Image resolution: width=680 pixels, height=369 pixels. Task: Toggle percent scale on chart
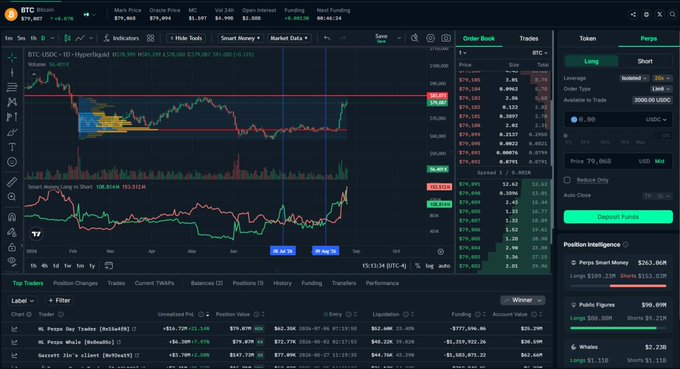click(x=418, y=266)
